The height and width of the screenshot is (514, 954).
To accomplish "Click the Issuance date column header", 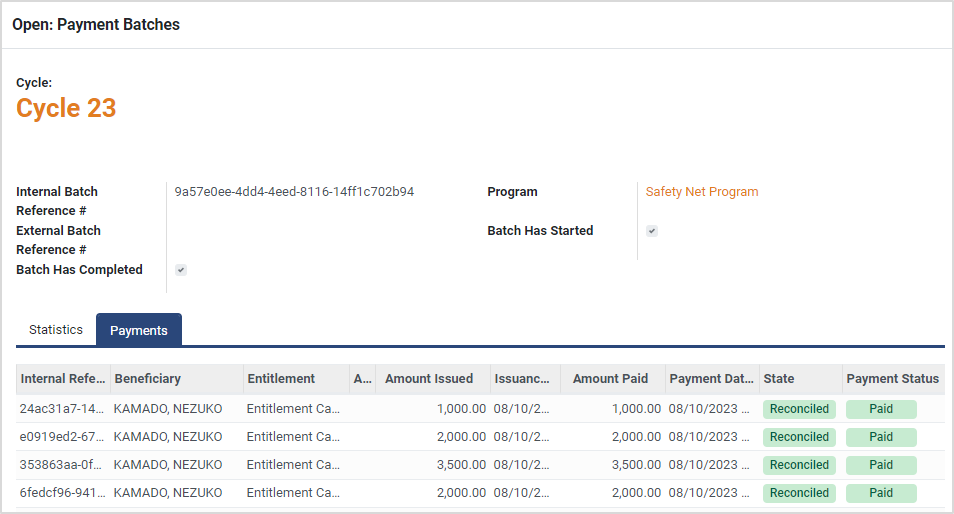I will tap(522, 379).
